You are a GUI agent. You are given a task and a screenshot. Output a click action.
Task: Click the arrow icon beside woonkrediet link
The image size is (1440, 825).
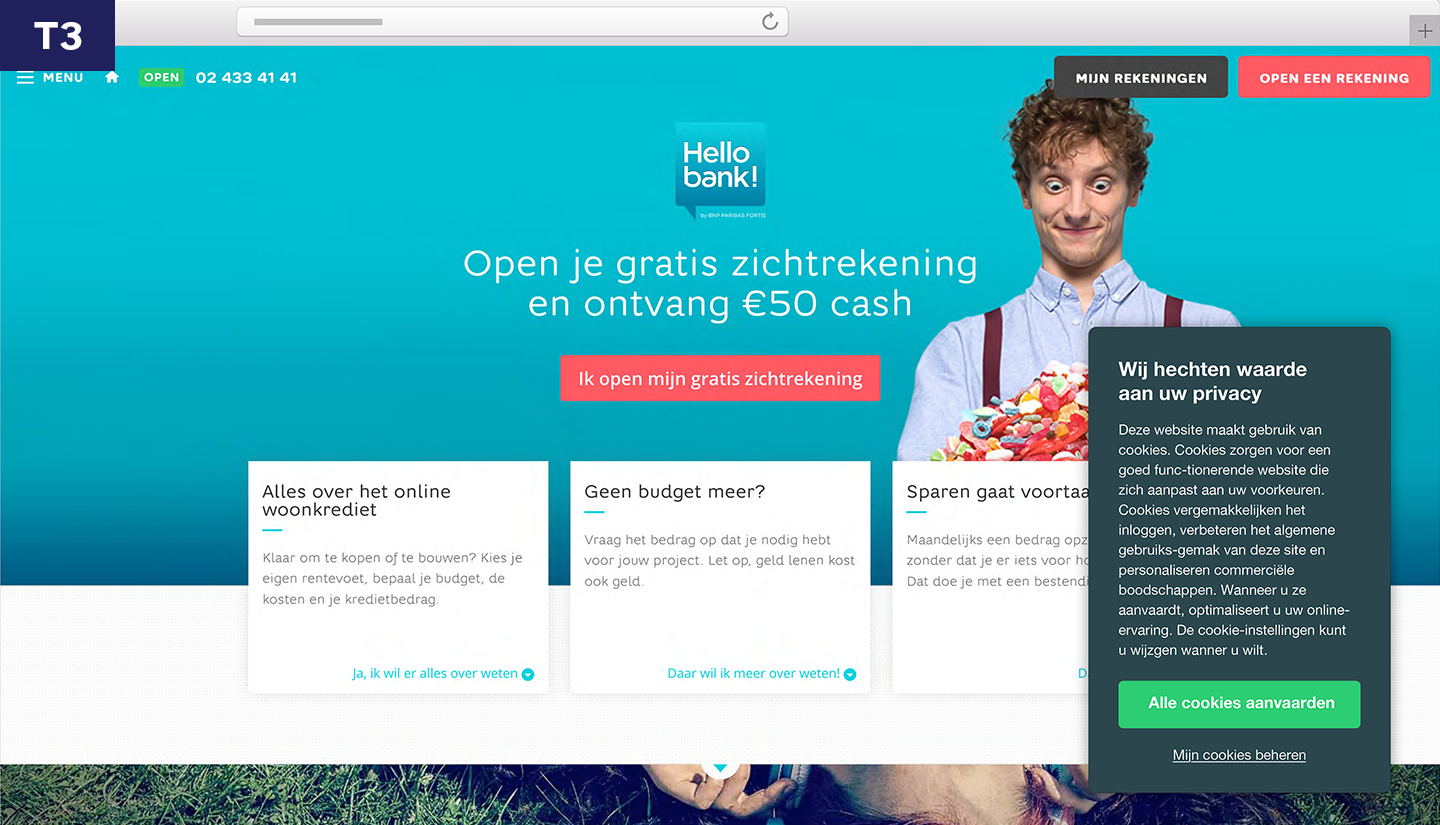pos(528,674)
